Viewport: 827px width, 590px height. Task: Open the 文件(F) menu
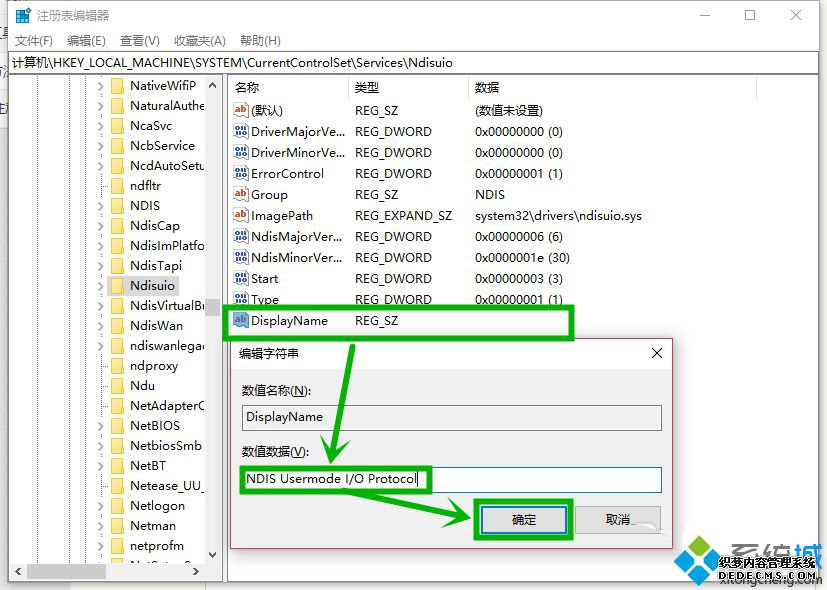click(x=34, y=41)
